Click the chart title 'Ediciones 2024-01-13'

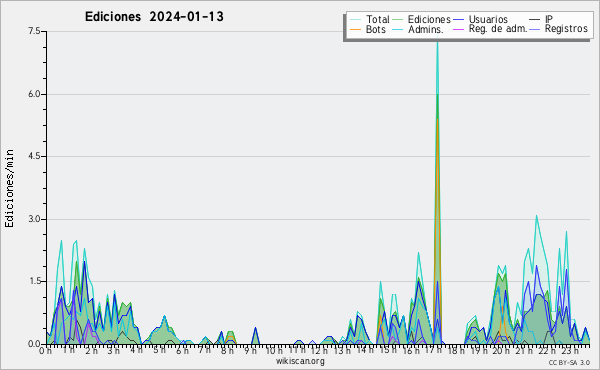(x=154, y=17)
